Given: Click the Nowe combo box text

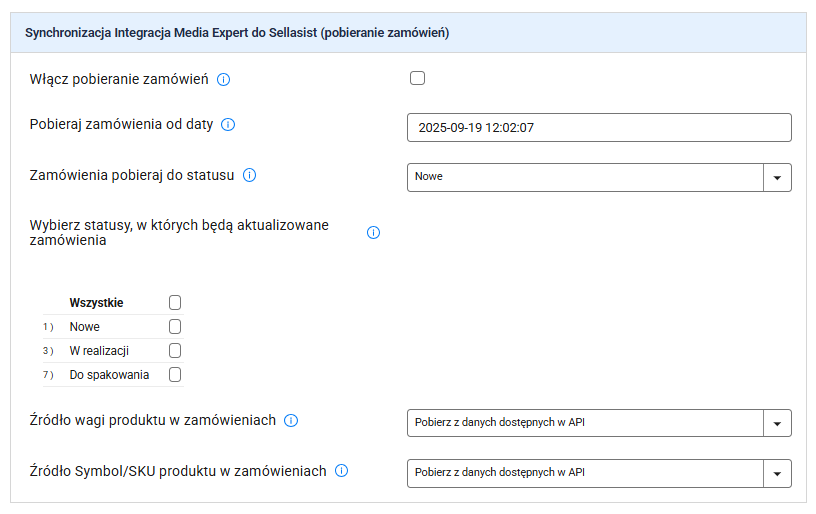Looking at the screenshot, I should pyautogui.click(x=428, y=176).
